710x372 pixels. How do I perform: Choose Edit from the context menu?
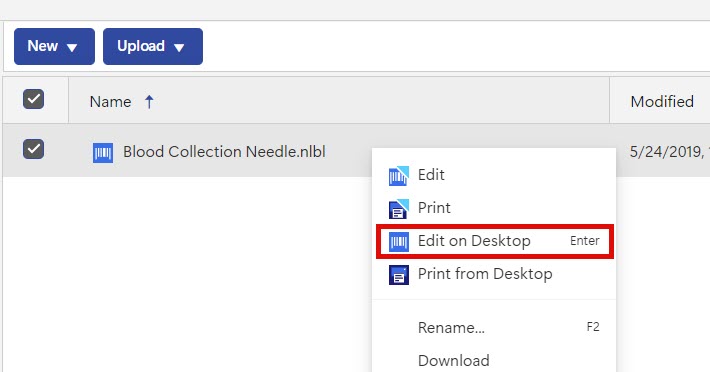click(494, 175)
